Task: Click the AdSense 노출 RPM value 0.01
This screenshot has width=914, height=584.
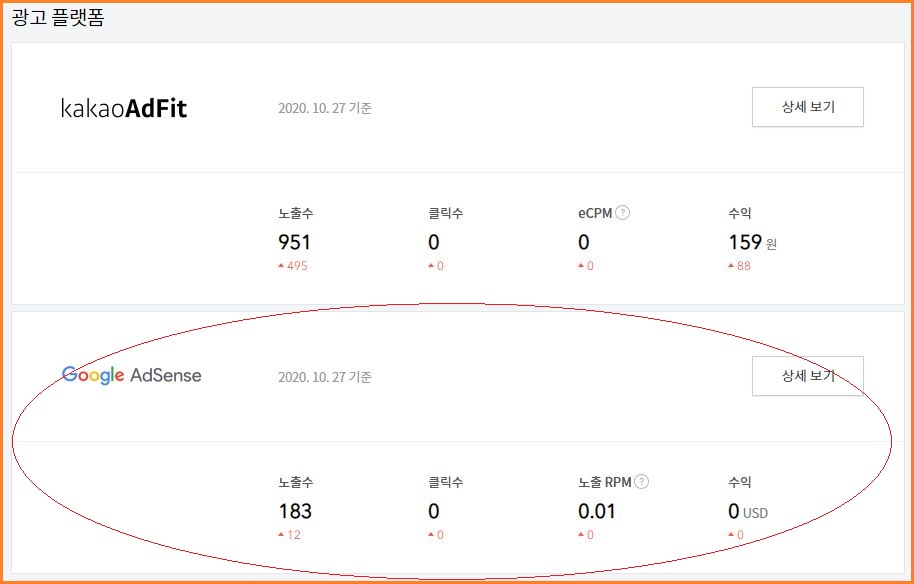Action: click(x=597, y=511)
